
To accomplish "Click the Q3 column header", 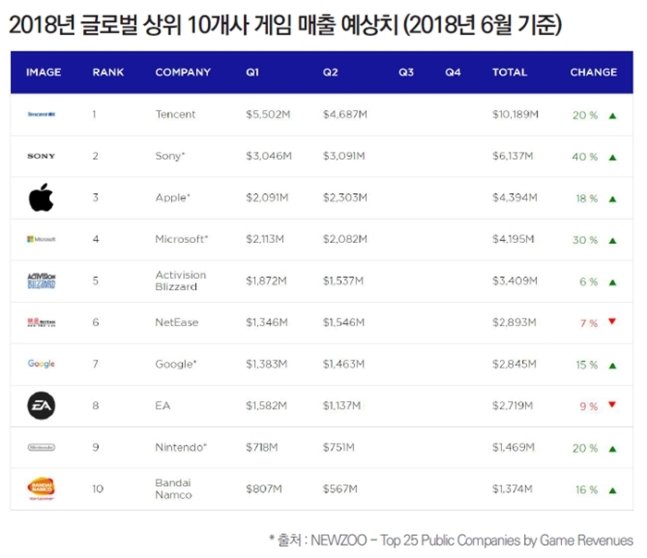I will click(406, 72).
